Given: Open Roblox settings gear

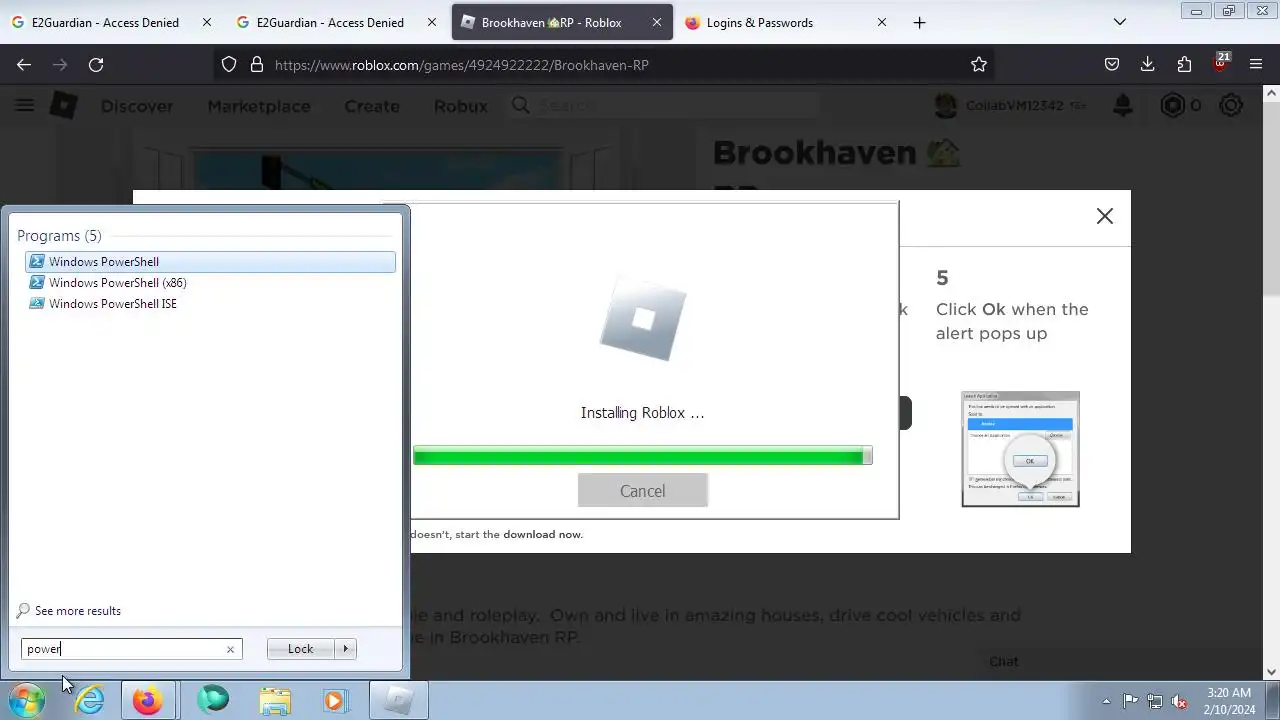Looking at the screenshot, I should click(x=1231, y=105).
